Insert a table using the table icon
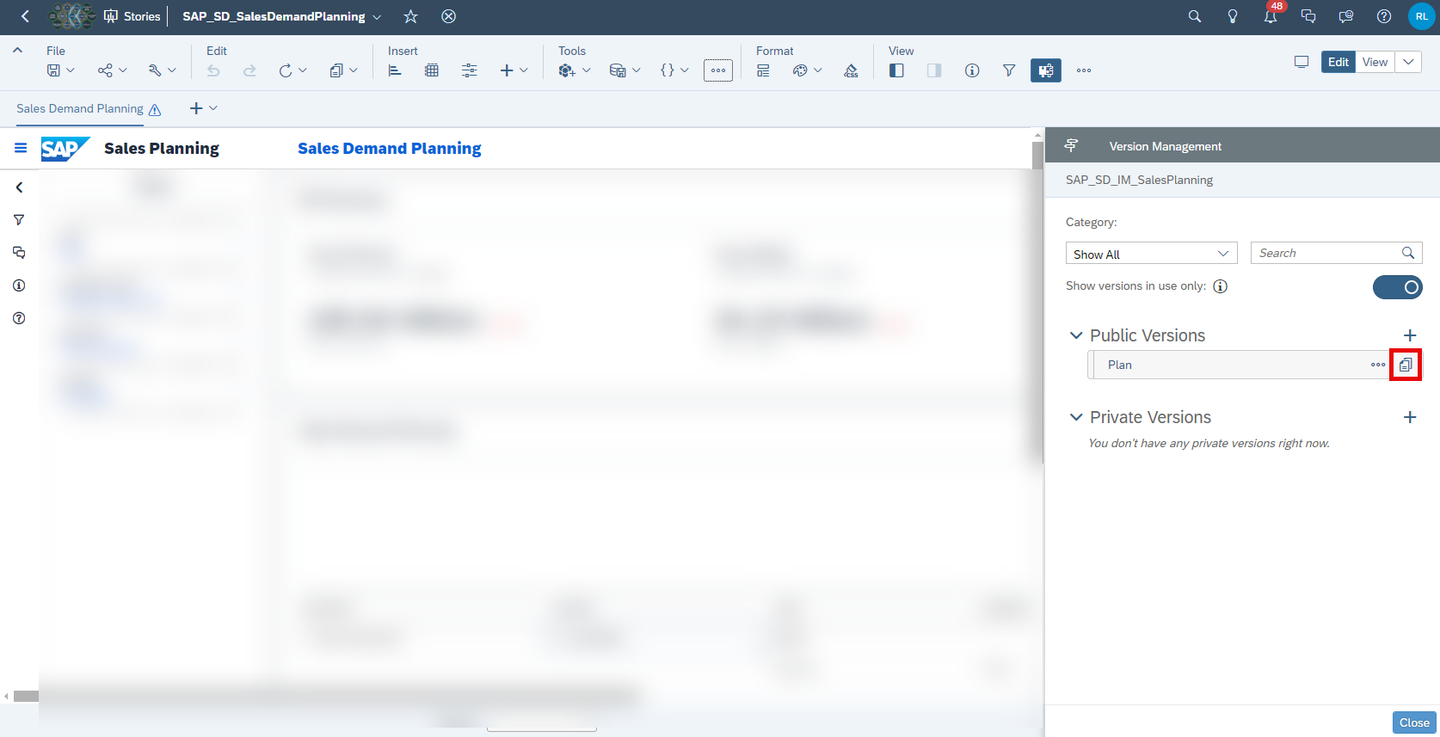 tap(432, 70)
